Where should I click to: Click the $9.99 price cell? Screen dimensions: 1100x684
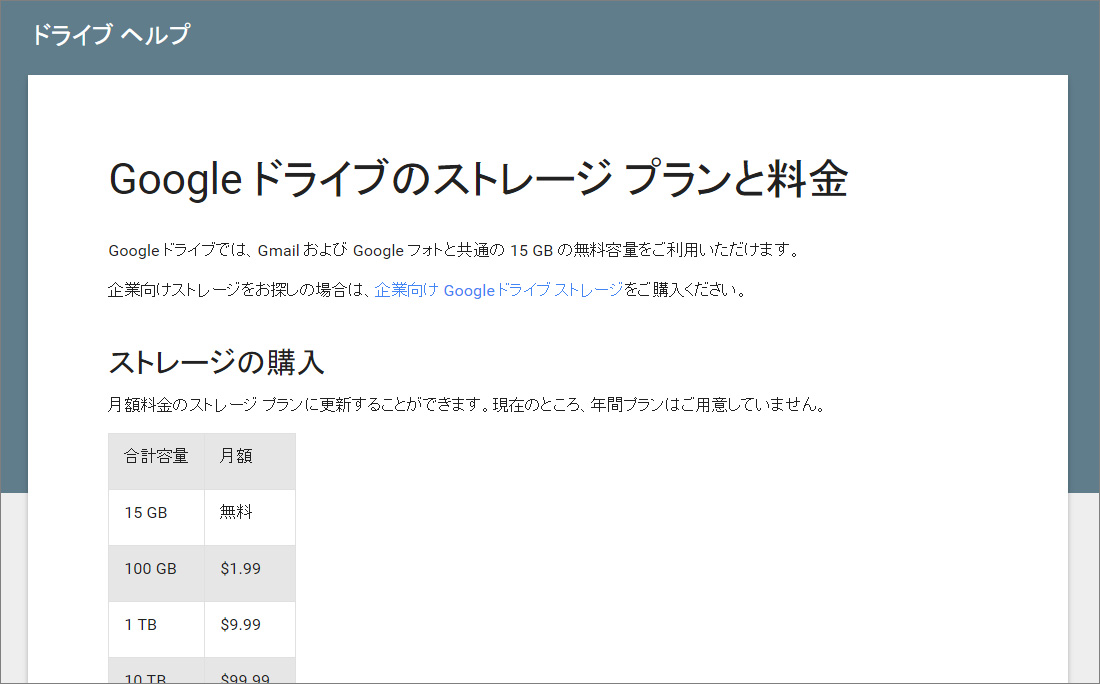pos(250,629)
